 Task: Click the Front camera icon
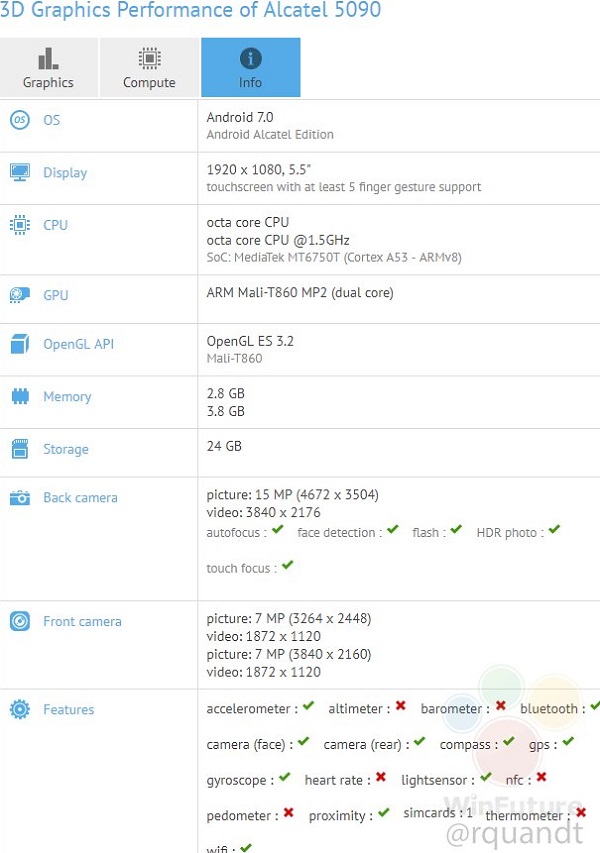pyautogui.click(x=19, y=621)
